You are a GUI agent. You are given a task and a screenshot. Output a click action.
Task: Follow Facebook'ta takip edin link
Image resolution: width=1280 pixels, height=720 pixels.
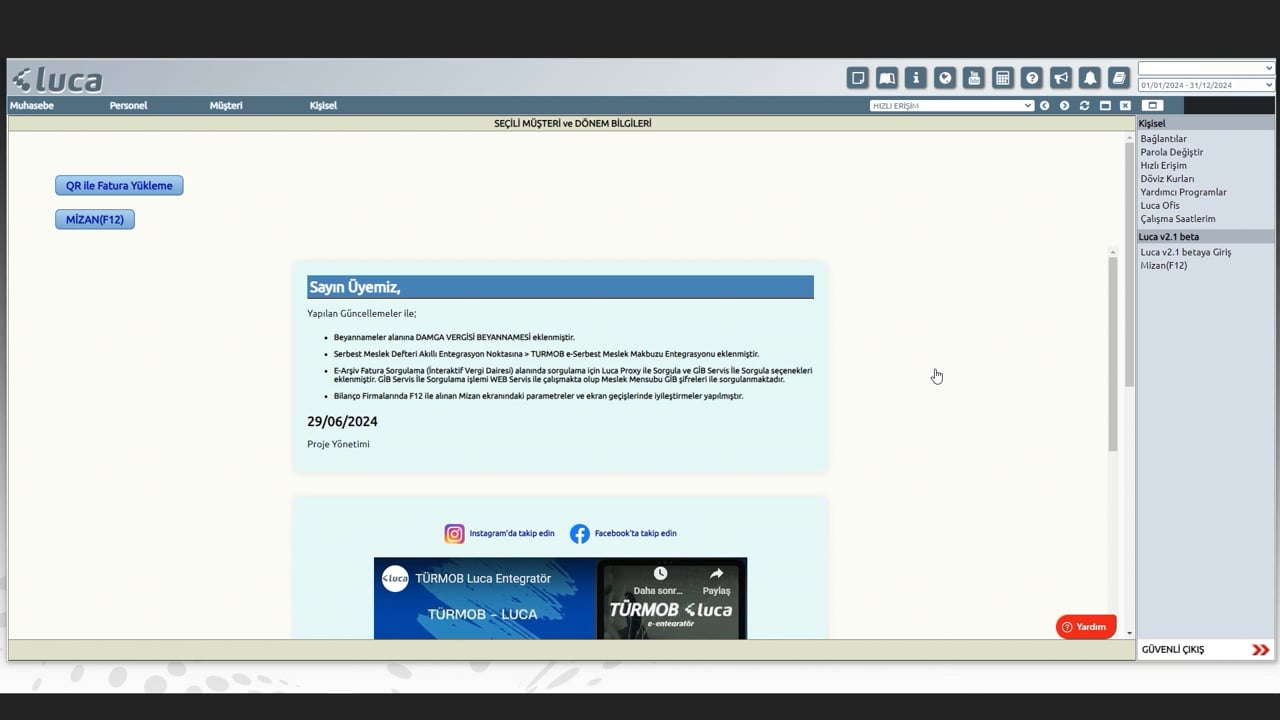click(x=635, y=534)
